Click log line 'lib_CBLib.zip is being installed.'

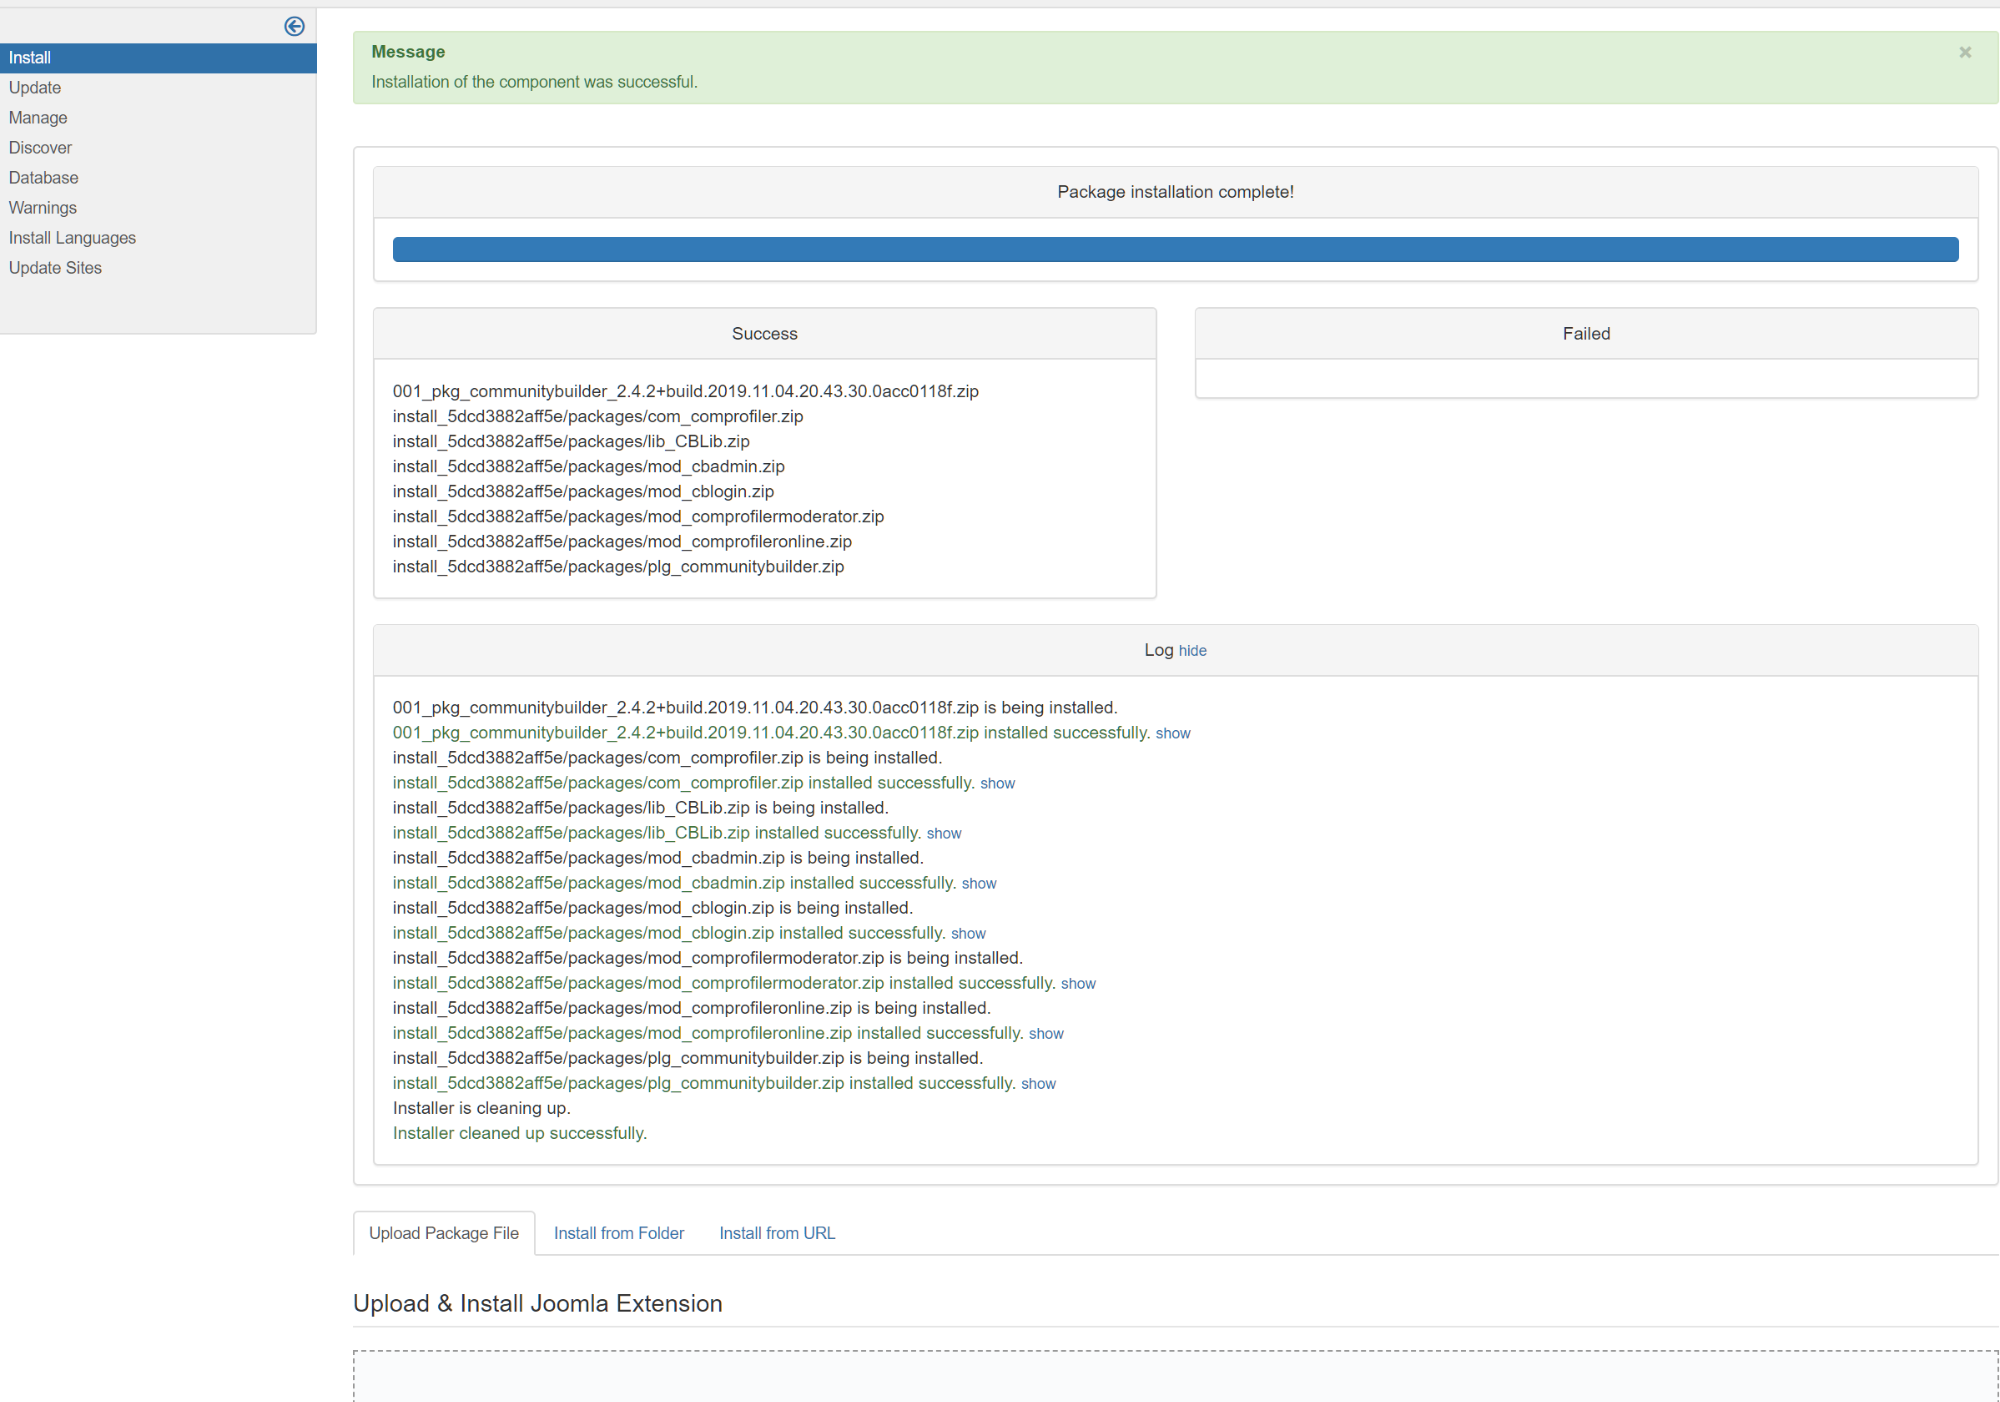[x=640, y=808]
